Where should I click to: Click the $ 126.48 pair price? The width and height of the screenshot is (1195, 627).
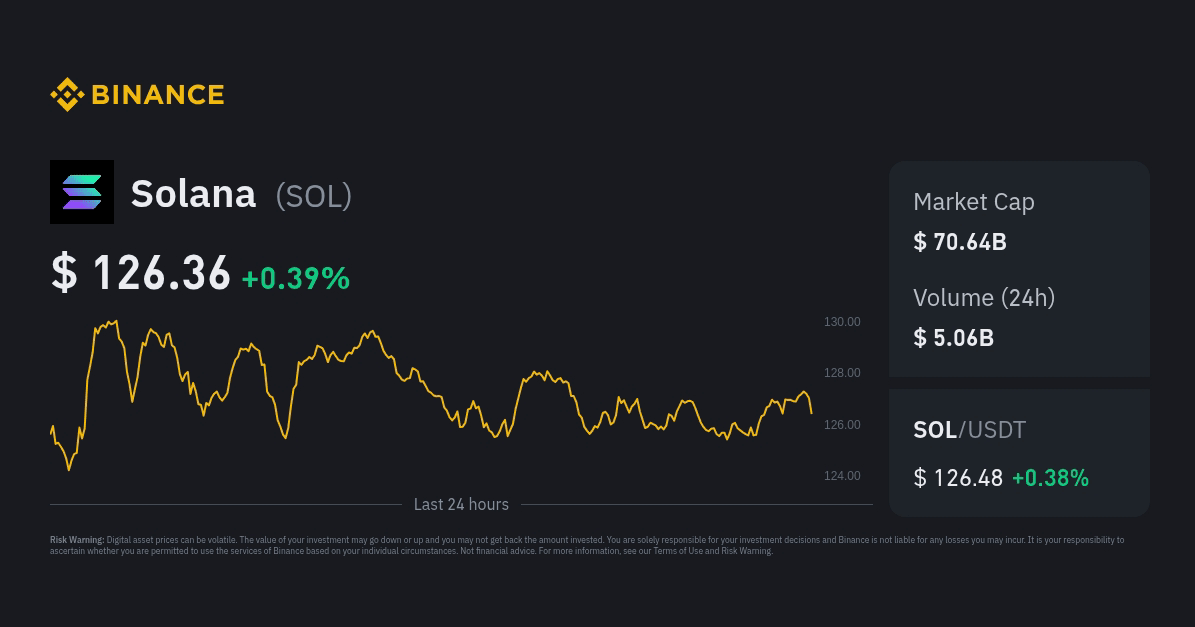(958, 478)
